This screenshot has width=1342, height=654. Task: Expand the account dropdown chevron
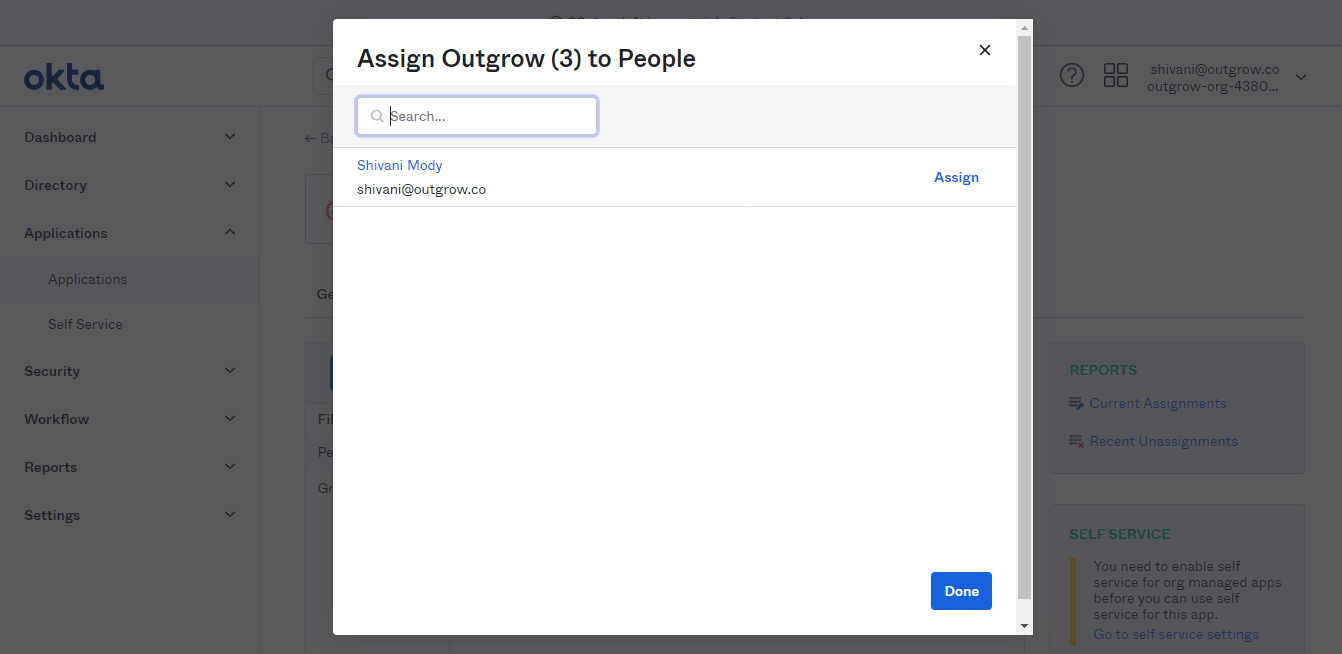coord(1301,77)
